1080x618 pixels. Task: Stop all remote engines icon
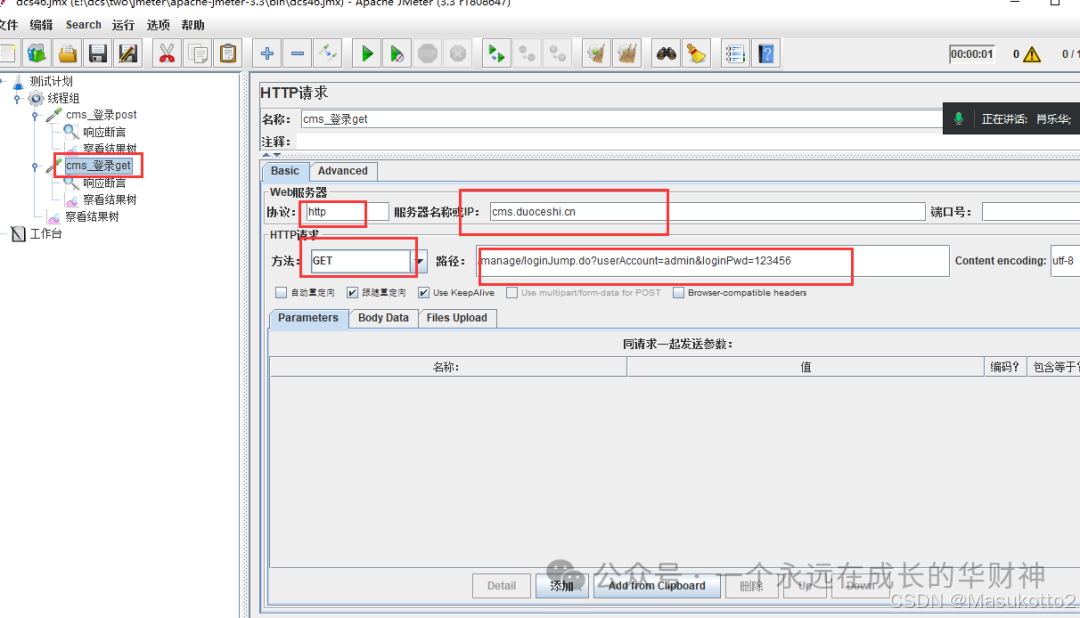pyautogui.click(x=527, y=53)
